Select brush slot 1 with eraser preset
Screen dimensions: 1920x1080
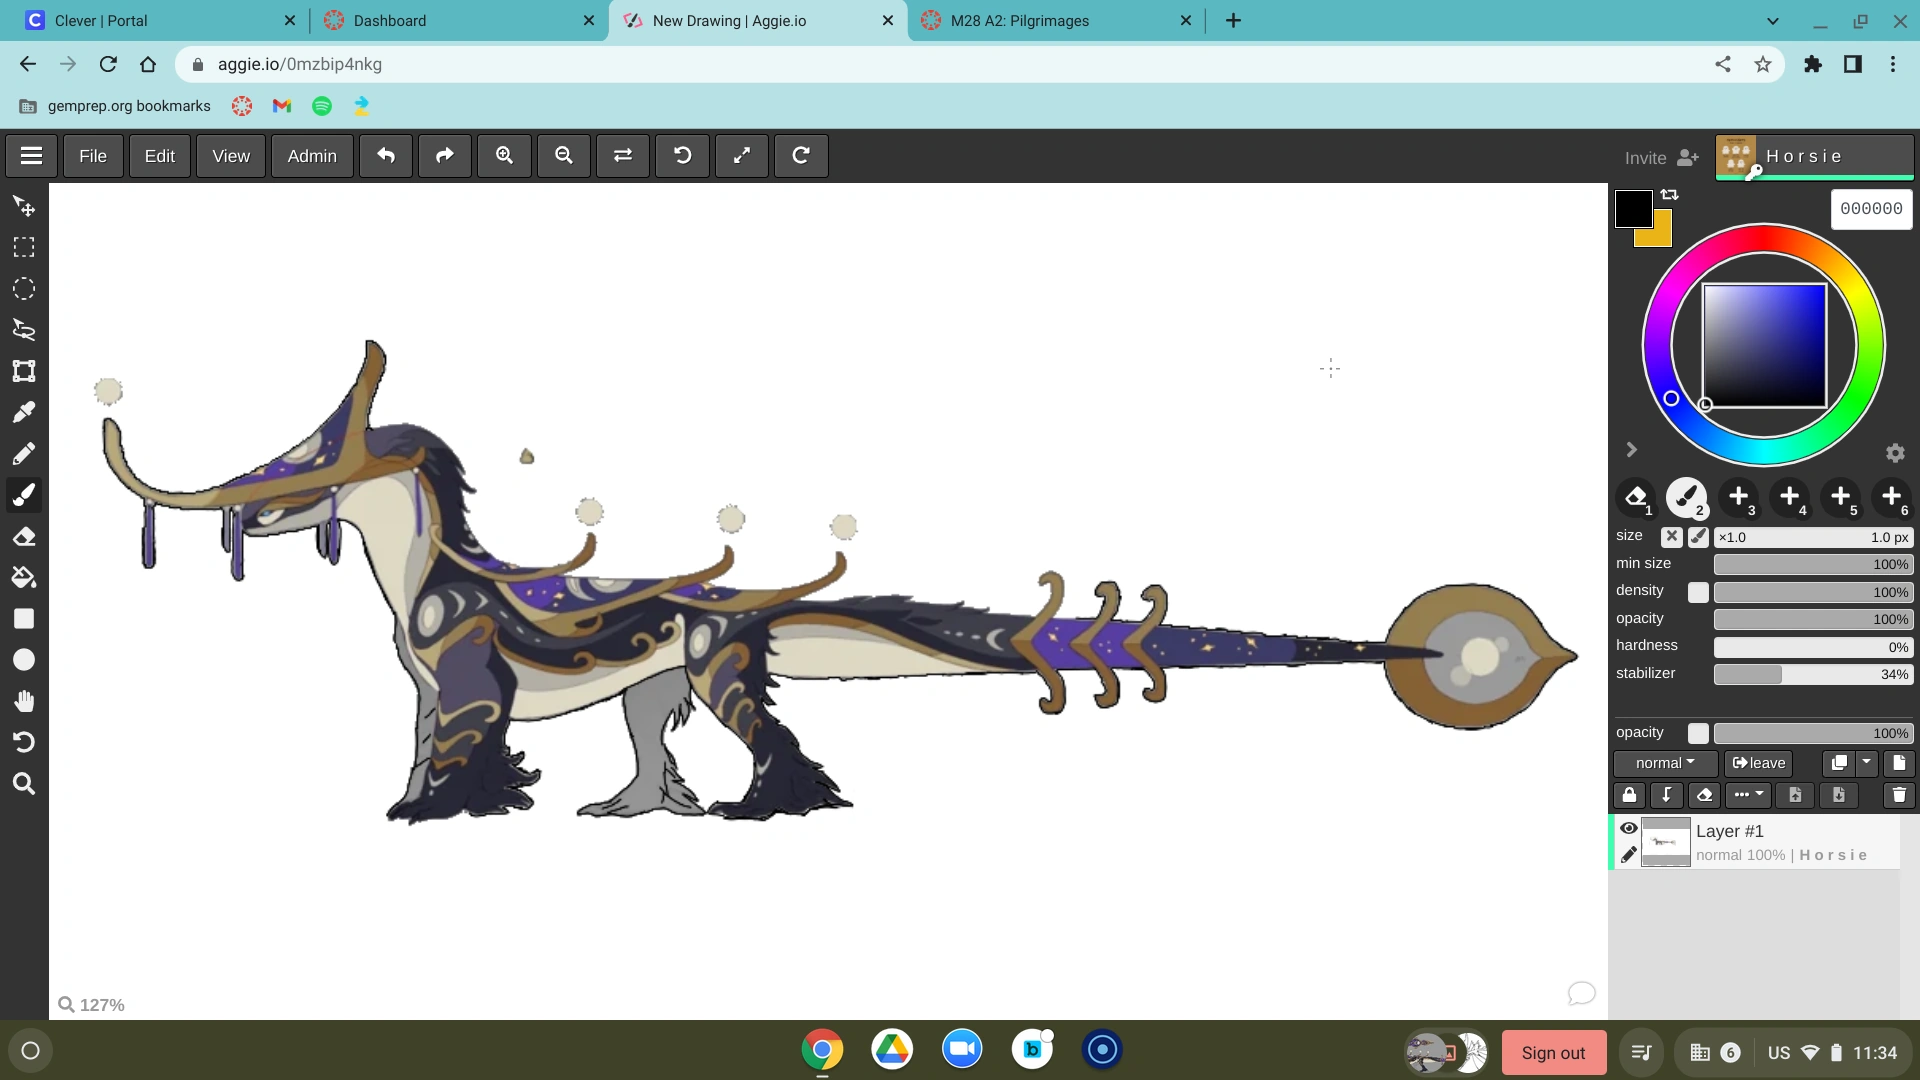pyautogui.click(x=1636, y=498)
